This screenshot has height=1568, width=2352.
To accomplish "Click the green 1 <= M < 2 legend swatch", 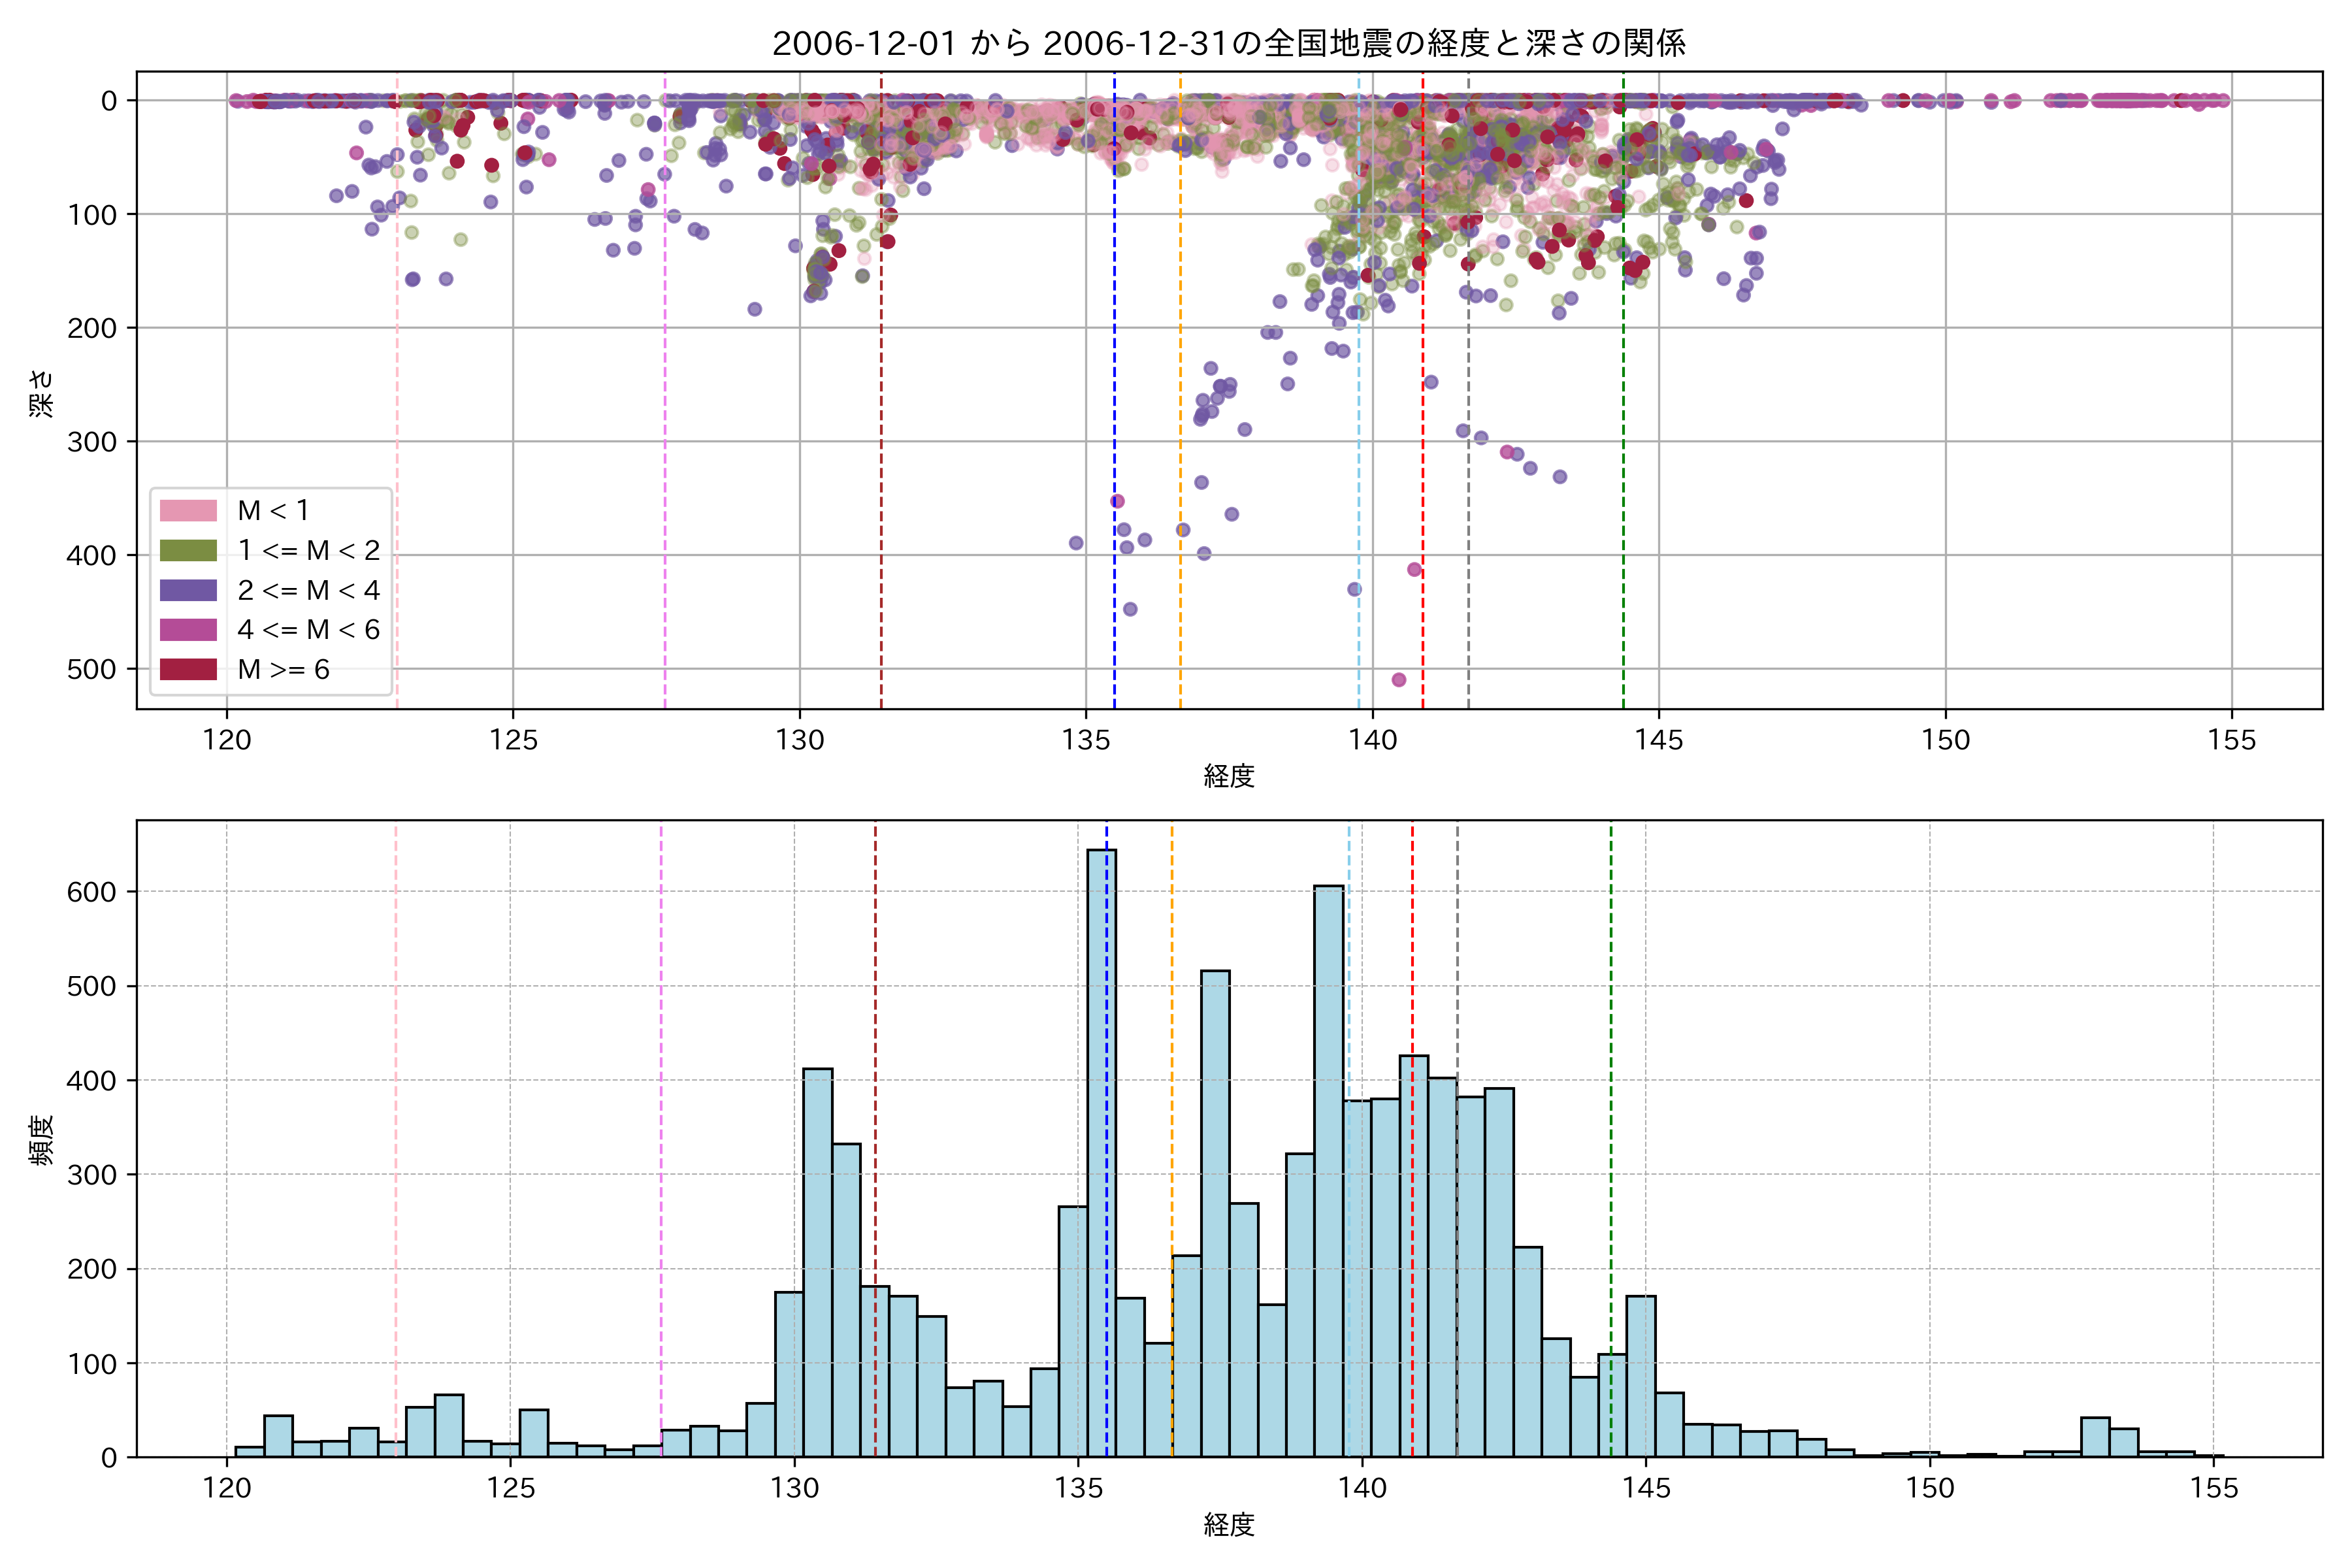I will click(188, 550).
